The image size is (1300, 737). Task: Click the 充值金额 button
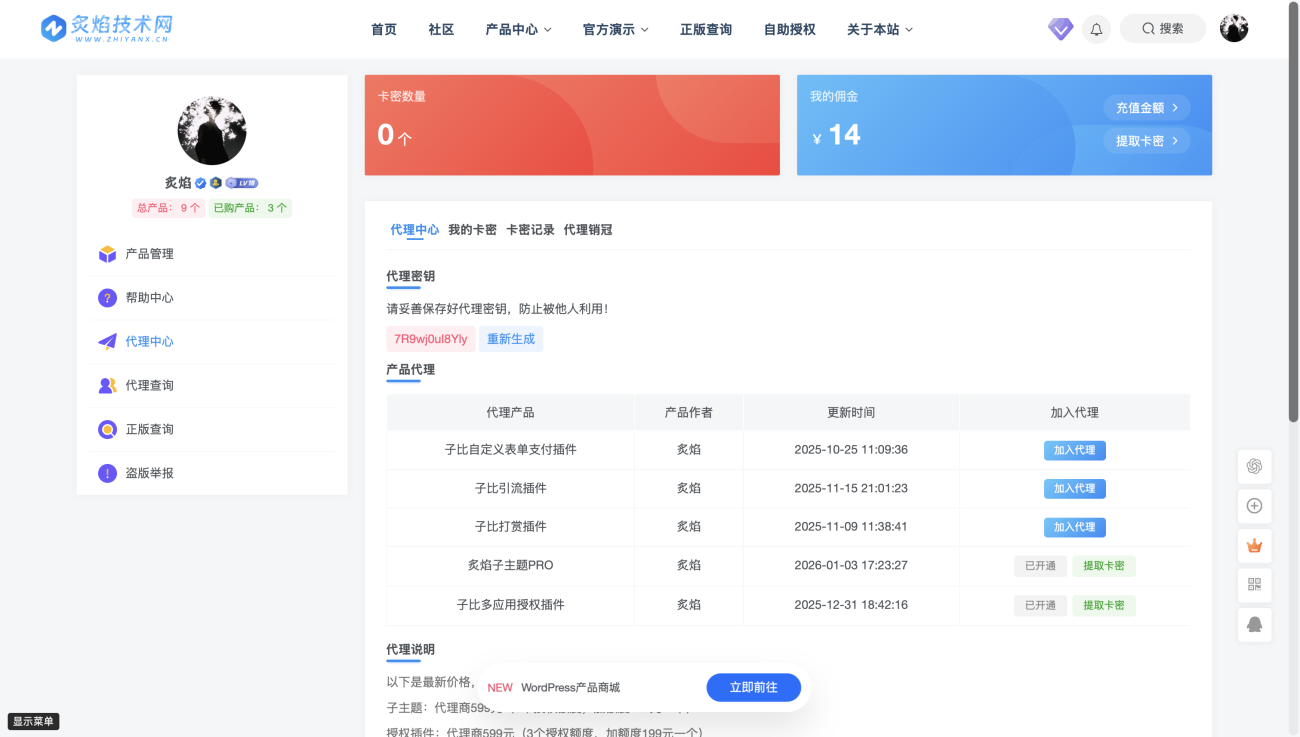[1146, 108]
